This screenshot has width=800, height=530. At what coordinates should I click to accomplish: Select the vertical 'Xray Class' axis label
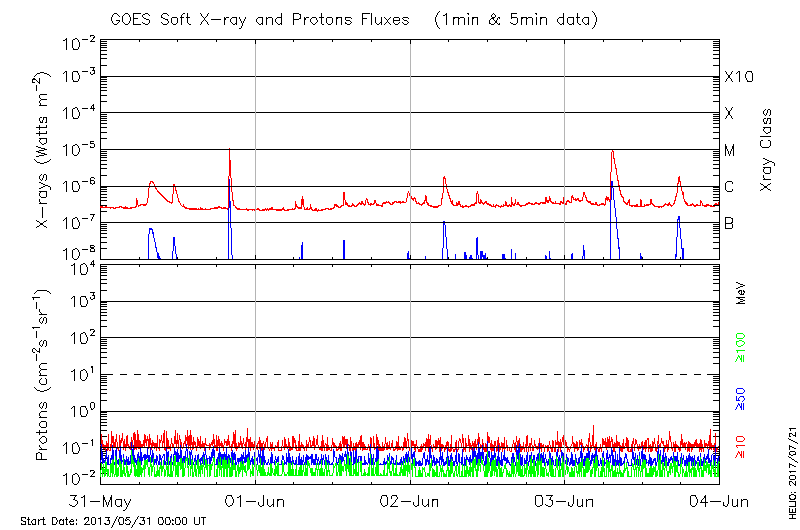(767, 150)
